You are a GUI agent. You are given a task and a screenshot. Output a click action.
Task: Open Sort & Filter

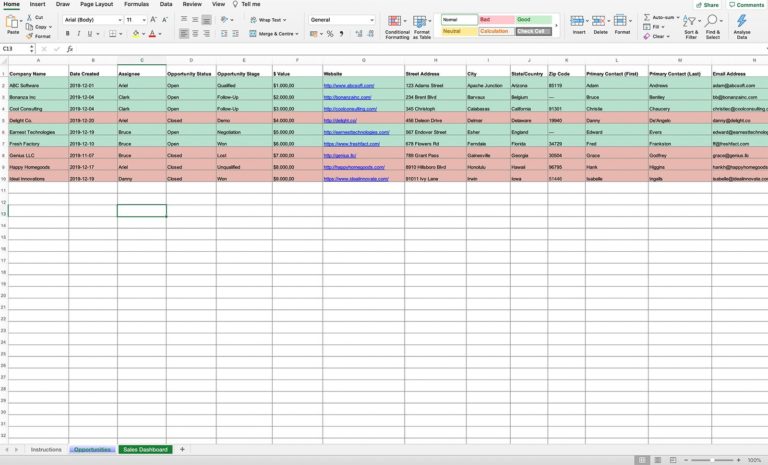pos(691,27)
